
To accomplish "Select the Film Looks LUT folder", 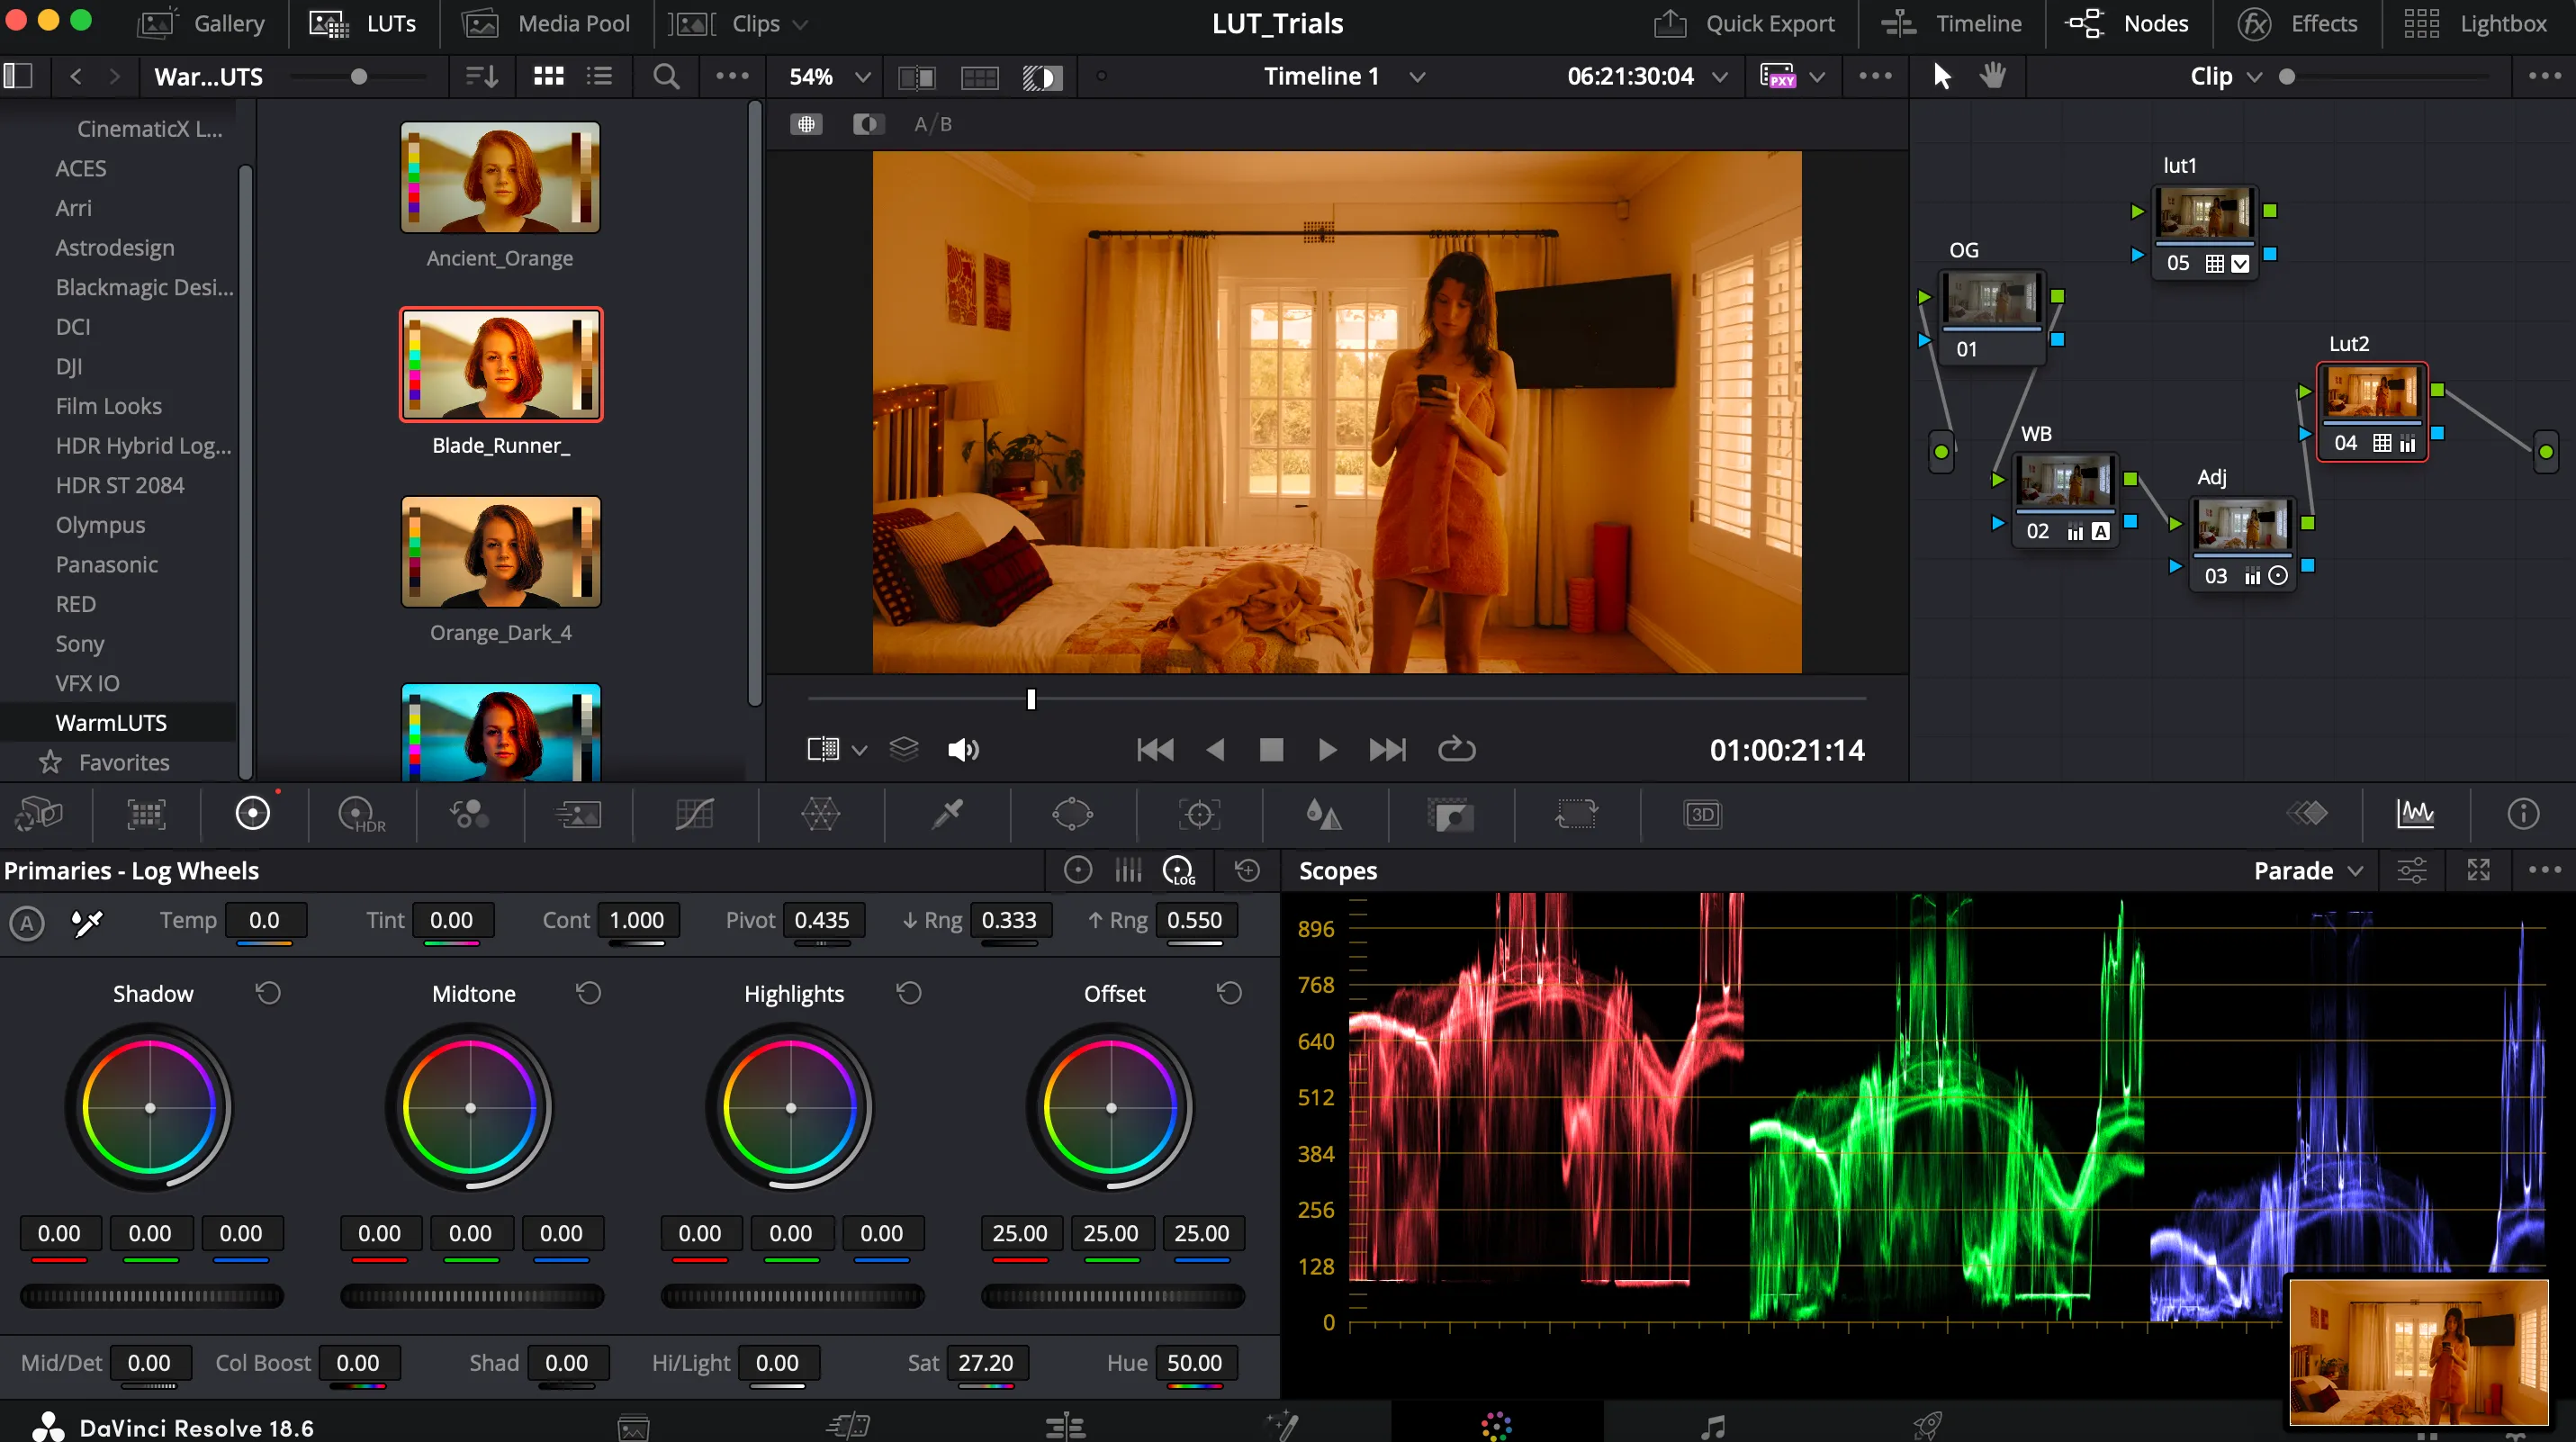I will click(108, 406).
